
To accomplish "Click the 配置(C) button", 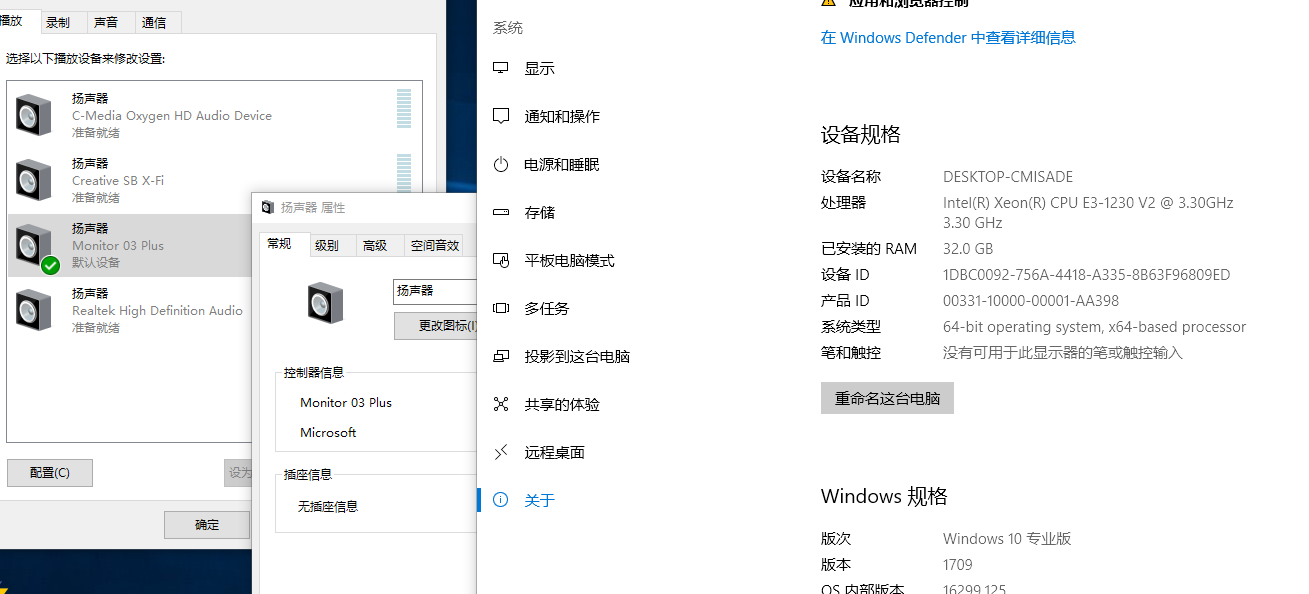I will pos(49,472).
